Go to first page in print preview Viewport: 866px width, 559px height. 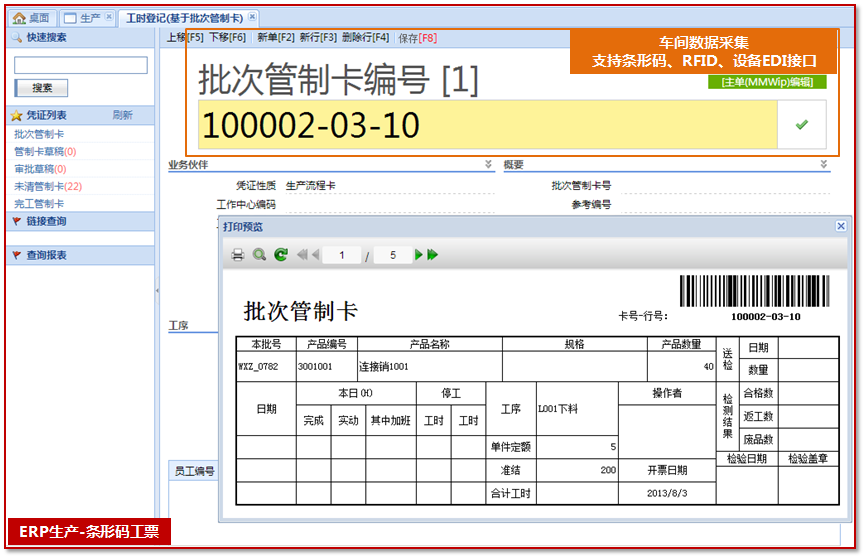coord(302,255)
